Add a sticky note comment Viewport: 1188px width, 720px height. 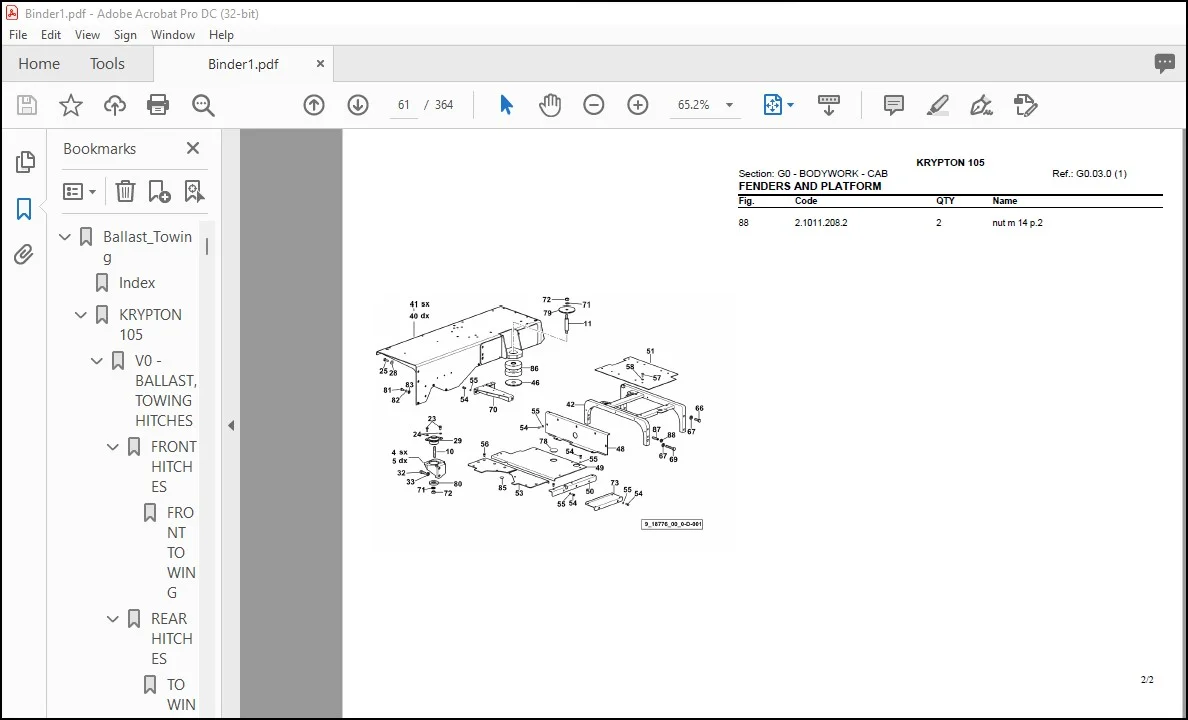click(893, 105)
